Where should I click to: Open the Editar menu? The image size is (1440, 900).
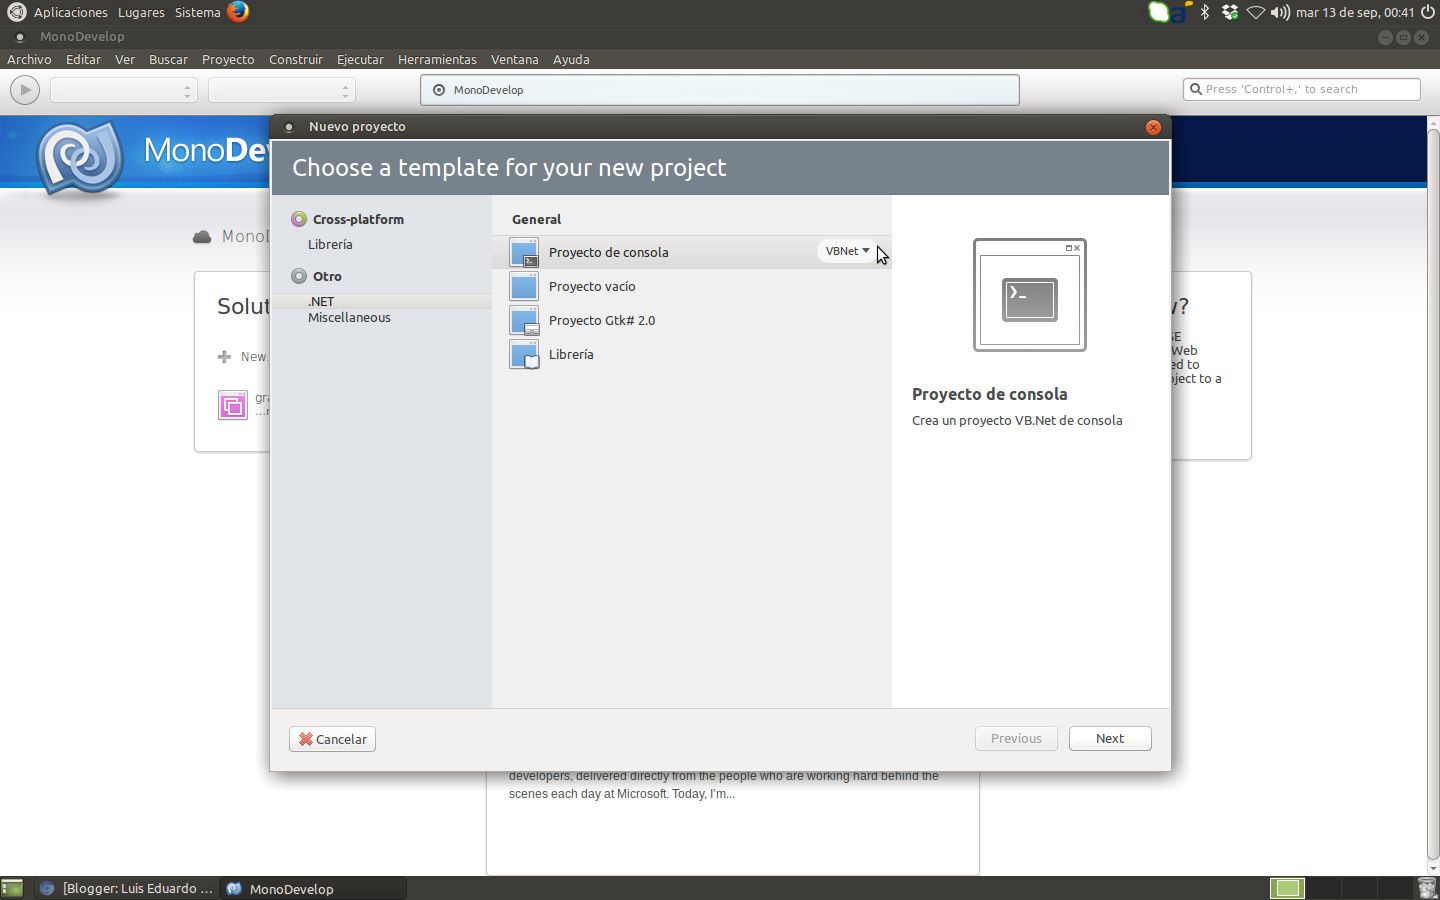83,59
